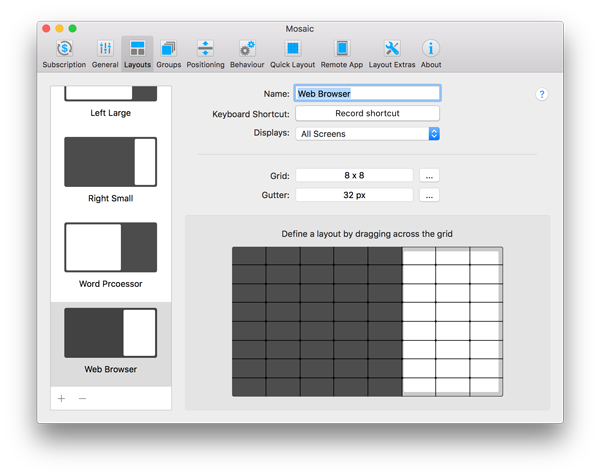Click the Record shortcut button
Viewport: 600px width, 476px height.
coord(368,114)
